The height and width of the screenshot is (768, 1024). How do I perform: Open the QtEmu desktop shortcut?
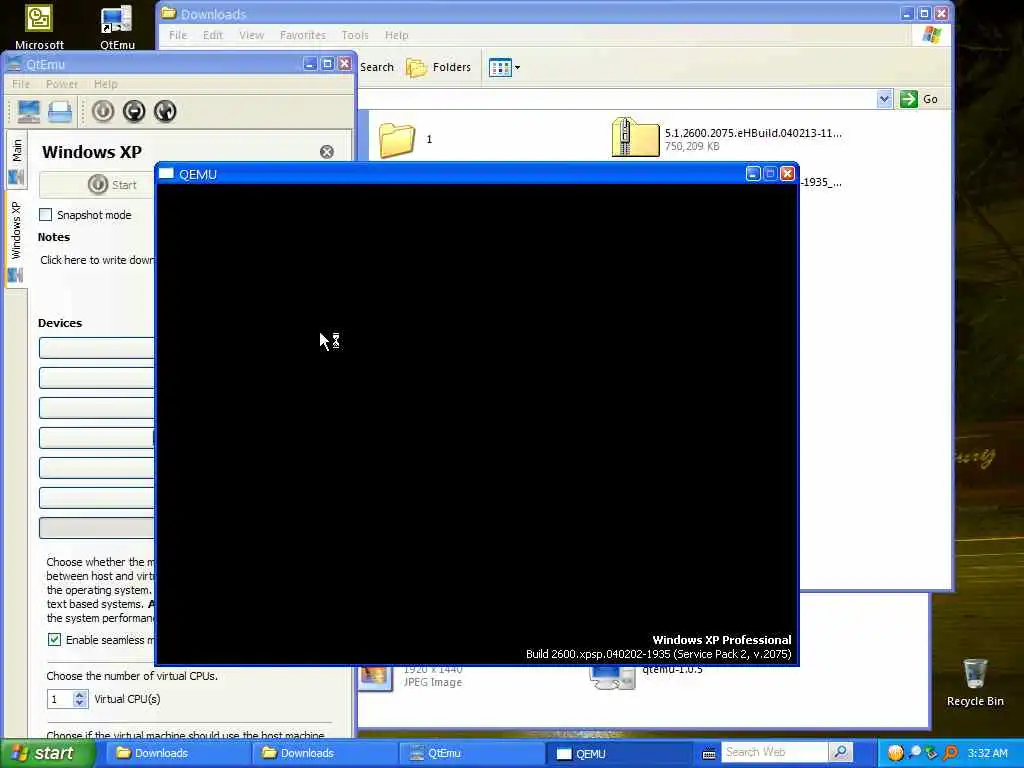[117, 26]
